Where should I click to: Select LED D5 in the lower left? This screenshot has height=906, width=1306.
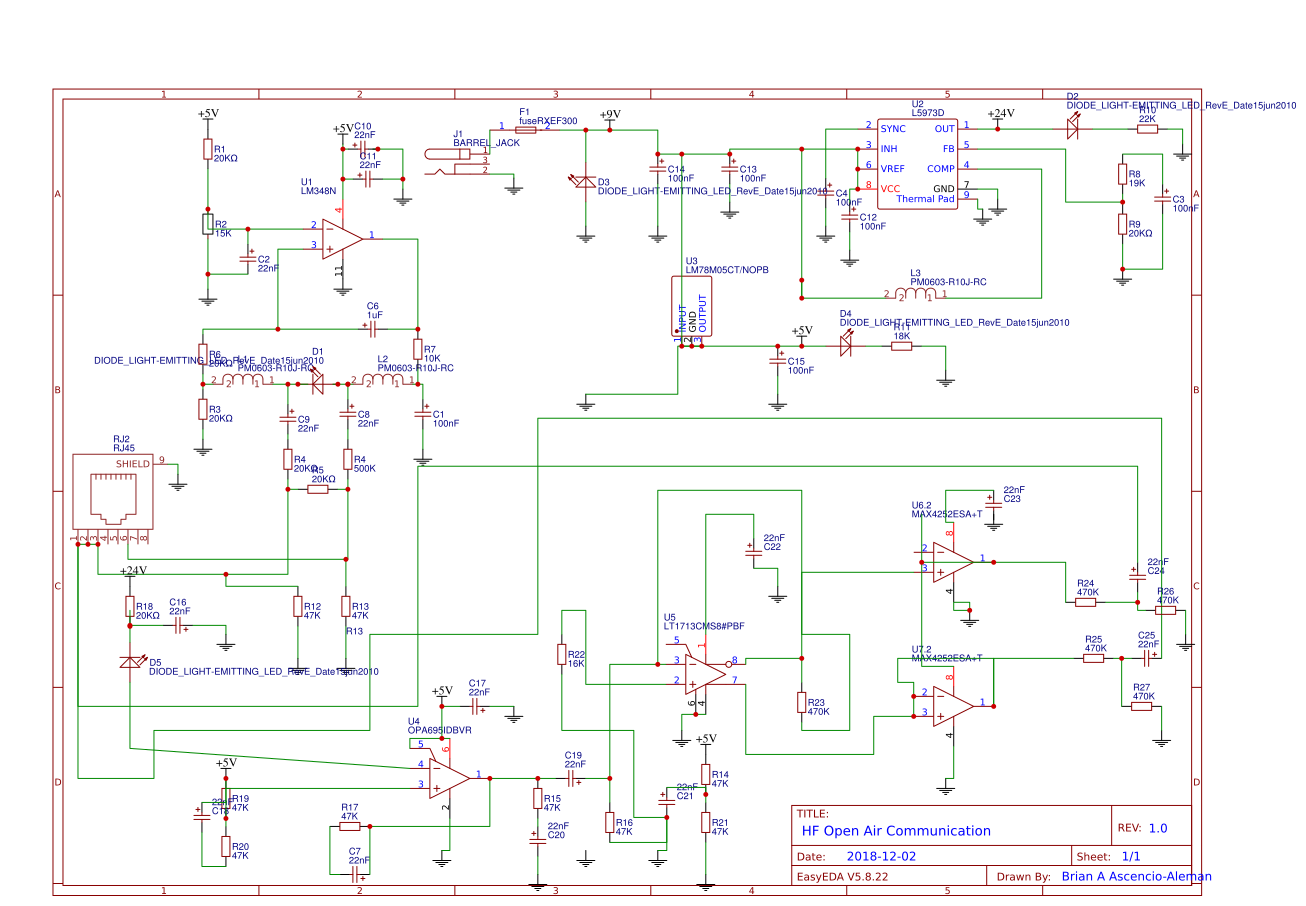(131, 662)
